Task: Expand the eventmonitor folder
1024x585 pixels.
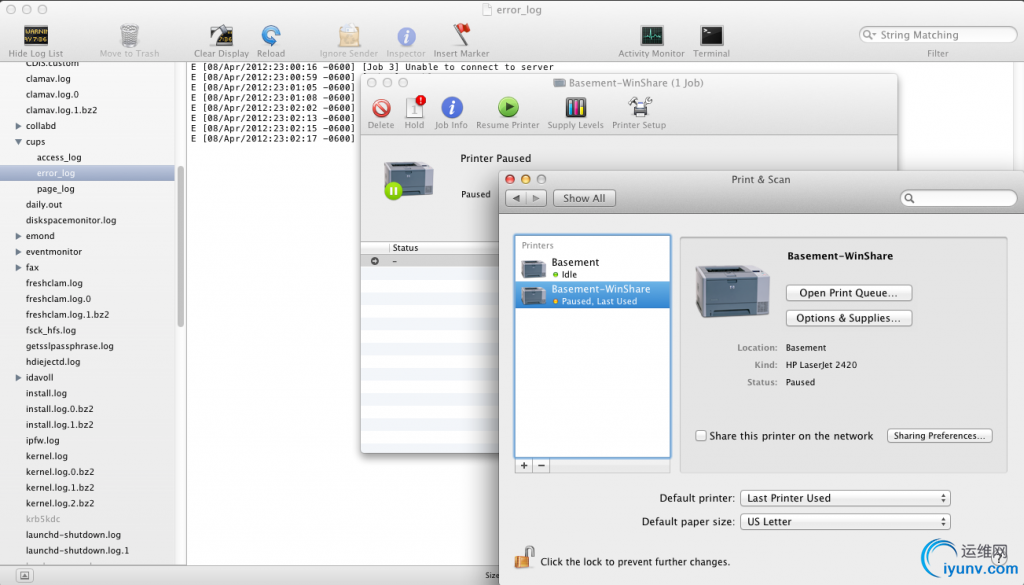Action: click(18, 251)
